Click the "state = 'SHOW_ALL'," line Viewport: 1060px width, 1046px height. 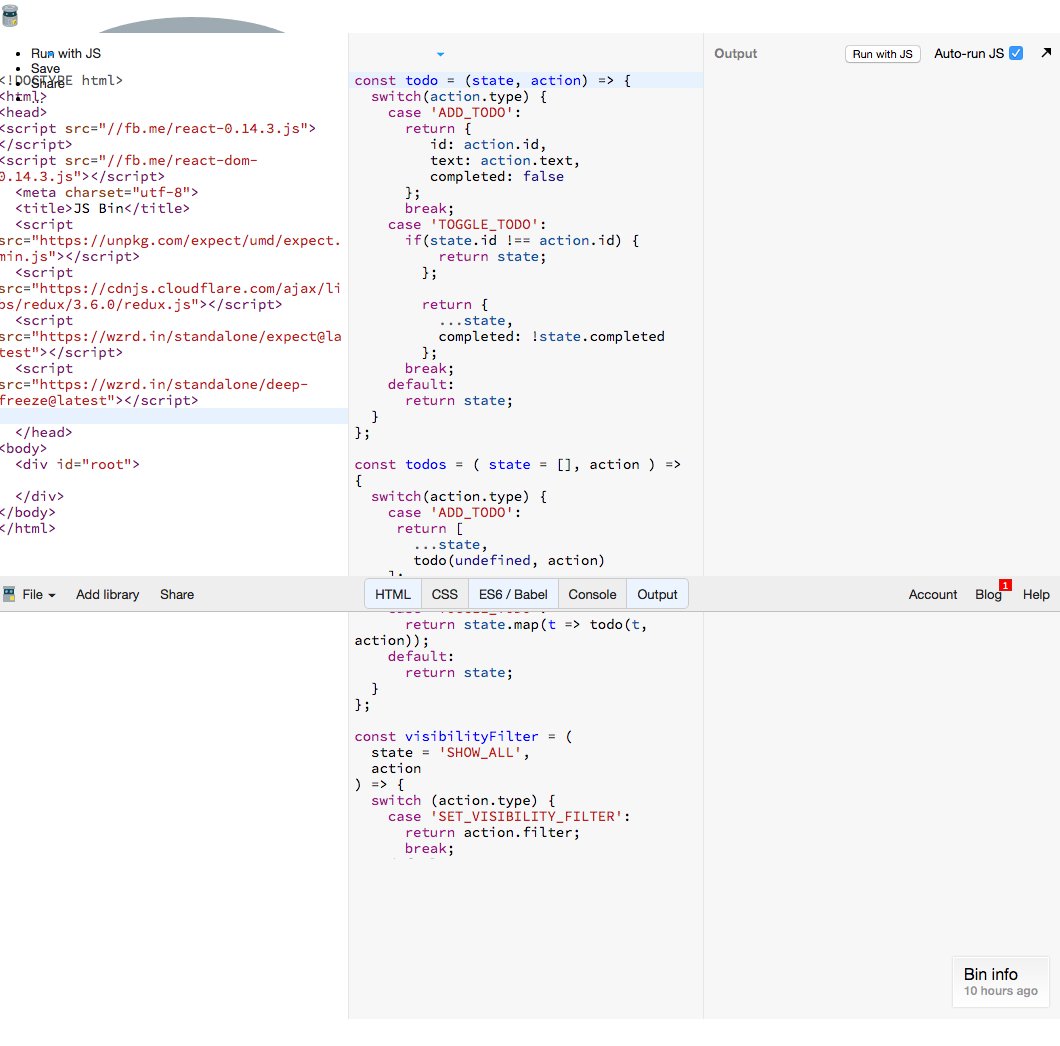[450, 753]
